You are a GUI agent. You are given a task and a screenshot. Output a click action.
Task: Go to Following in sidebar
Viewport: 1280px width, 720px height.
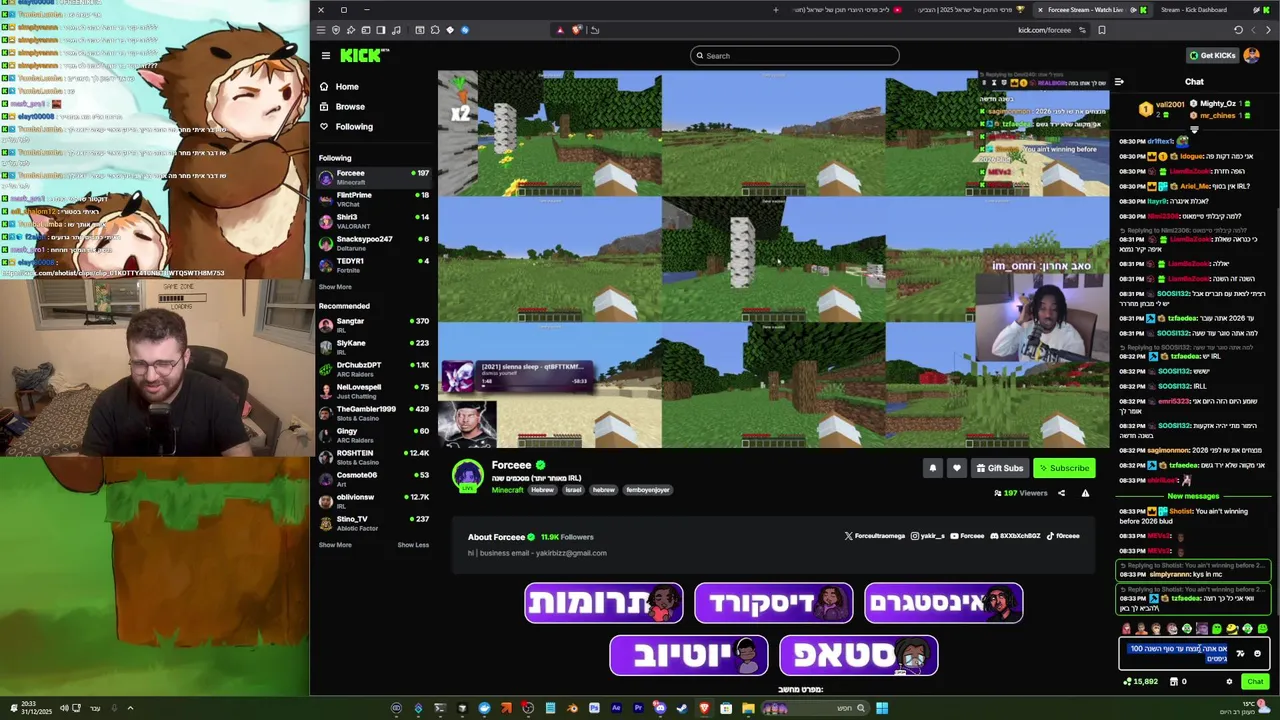[x=354, y=127]
